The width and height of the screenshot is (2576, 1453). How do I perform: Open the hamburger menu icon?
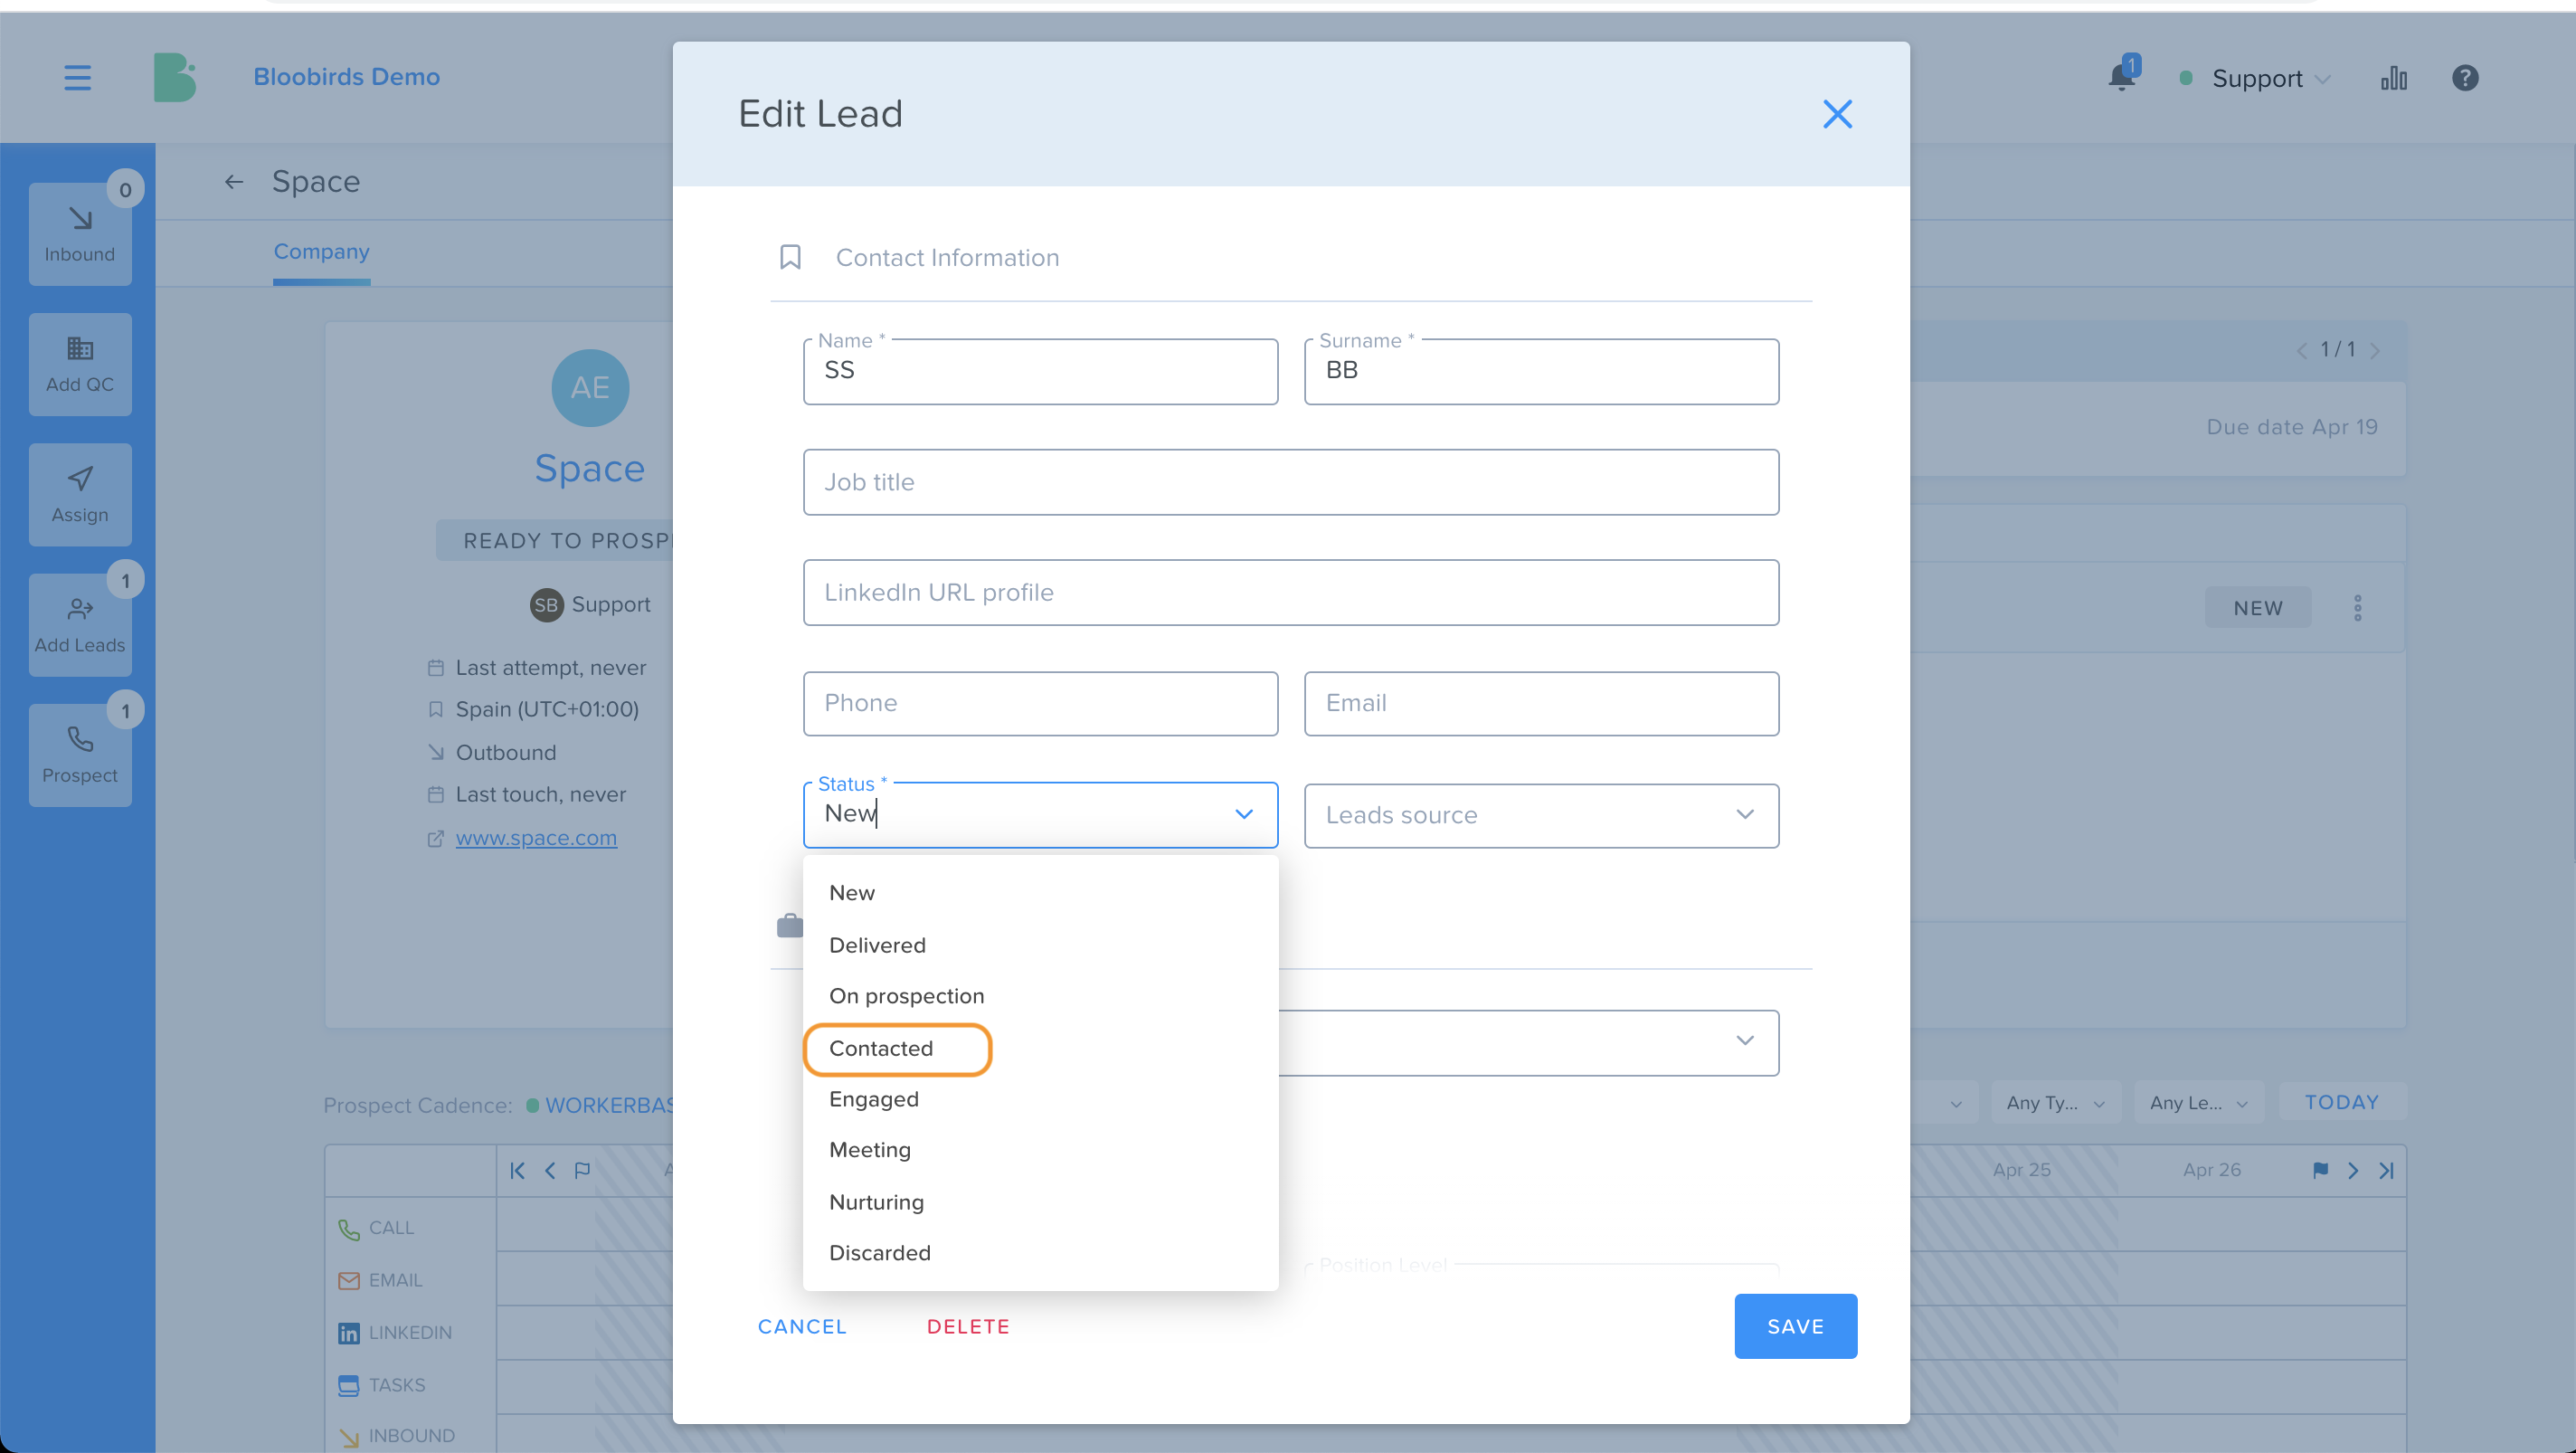pyautogui.click(x=77, y=77)
